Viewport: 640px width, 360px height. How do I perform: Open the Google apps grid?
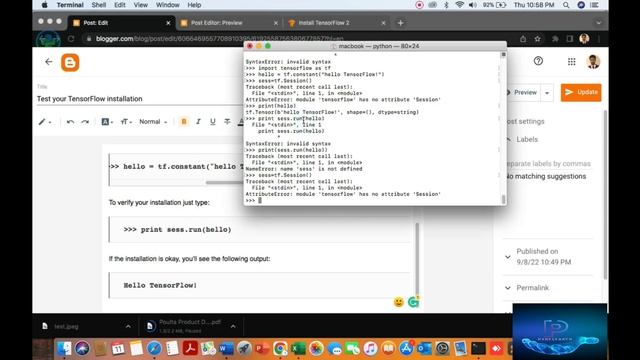click(571, 61)
